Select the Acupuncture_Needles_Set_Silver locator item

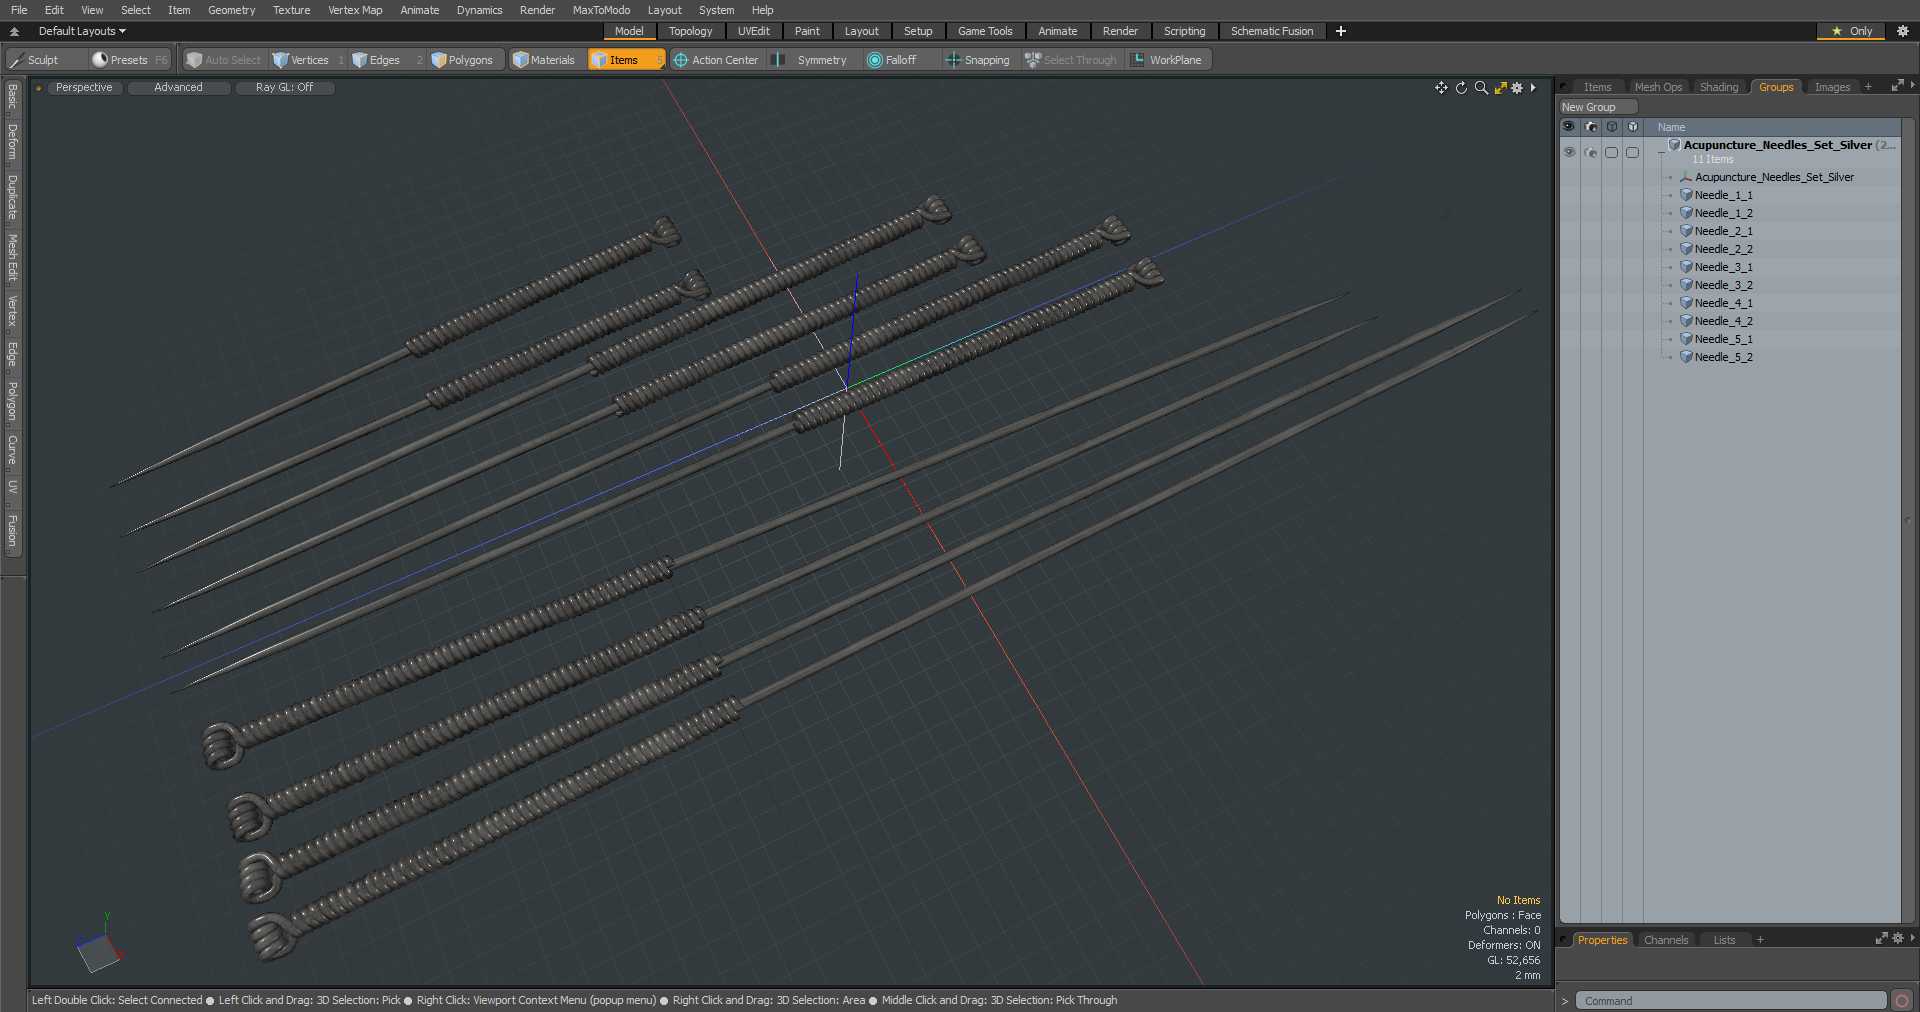tap(1774, 177)
